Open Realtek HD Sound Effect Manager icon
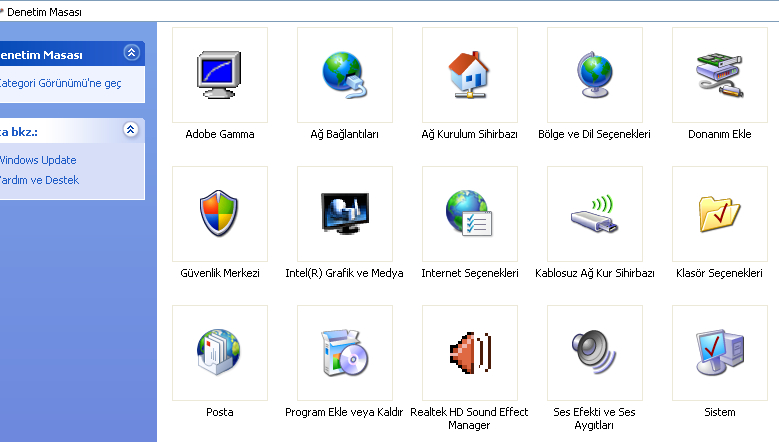The height and width of the screenshot is (442, 779). (470, 353)
